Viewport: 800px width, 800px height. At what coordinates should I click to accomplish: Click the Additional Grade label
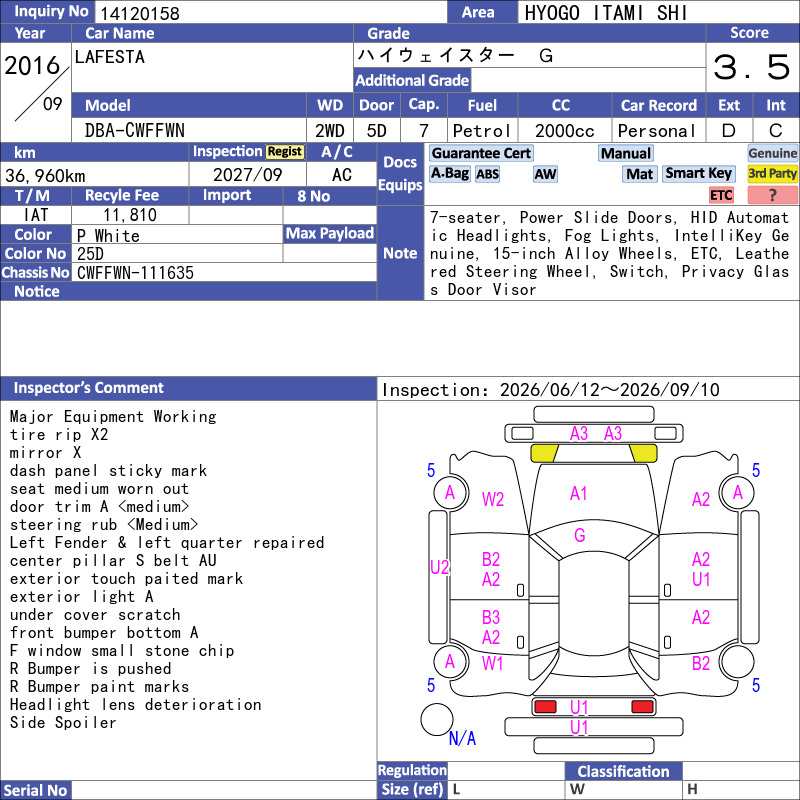click(412, 80)
